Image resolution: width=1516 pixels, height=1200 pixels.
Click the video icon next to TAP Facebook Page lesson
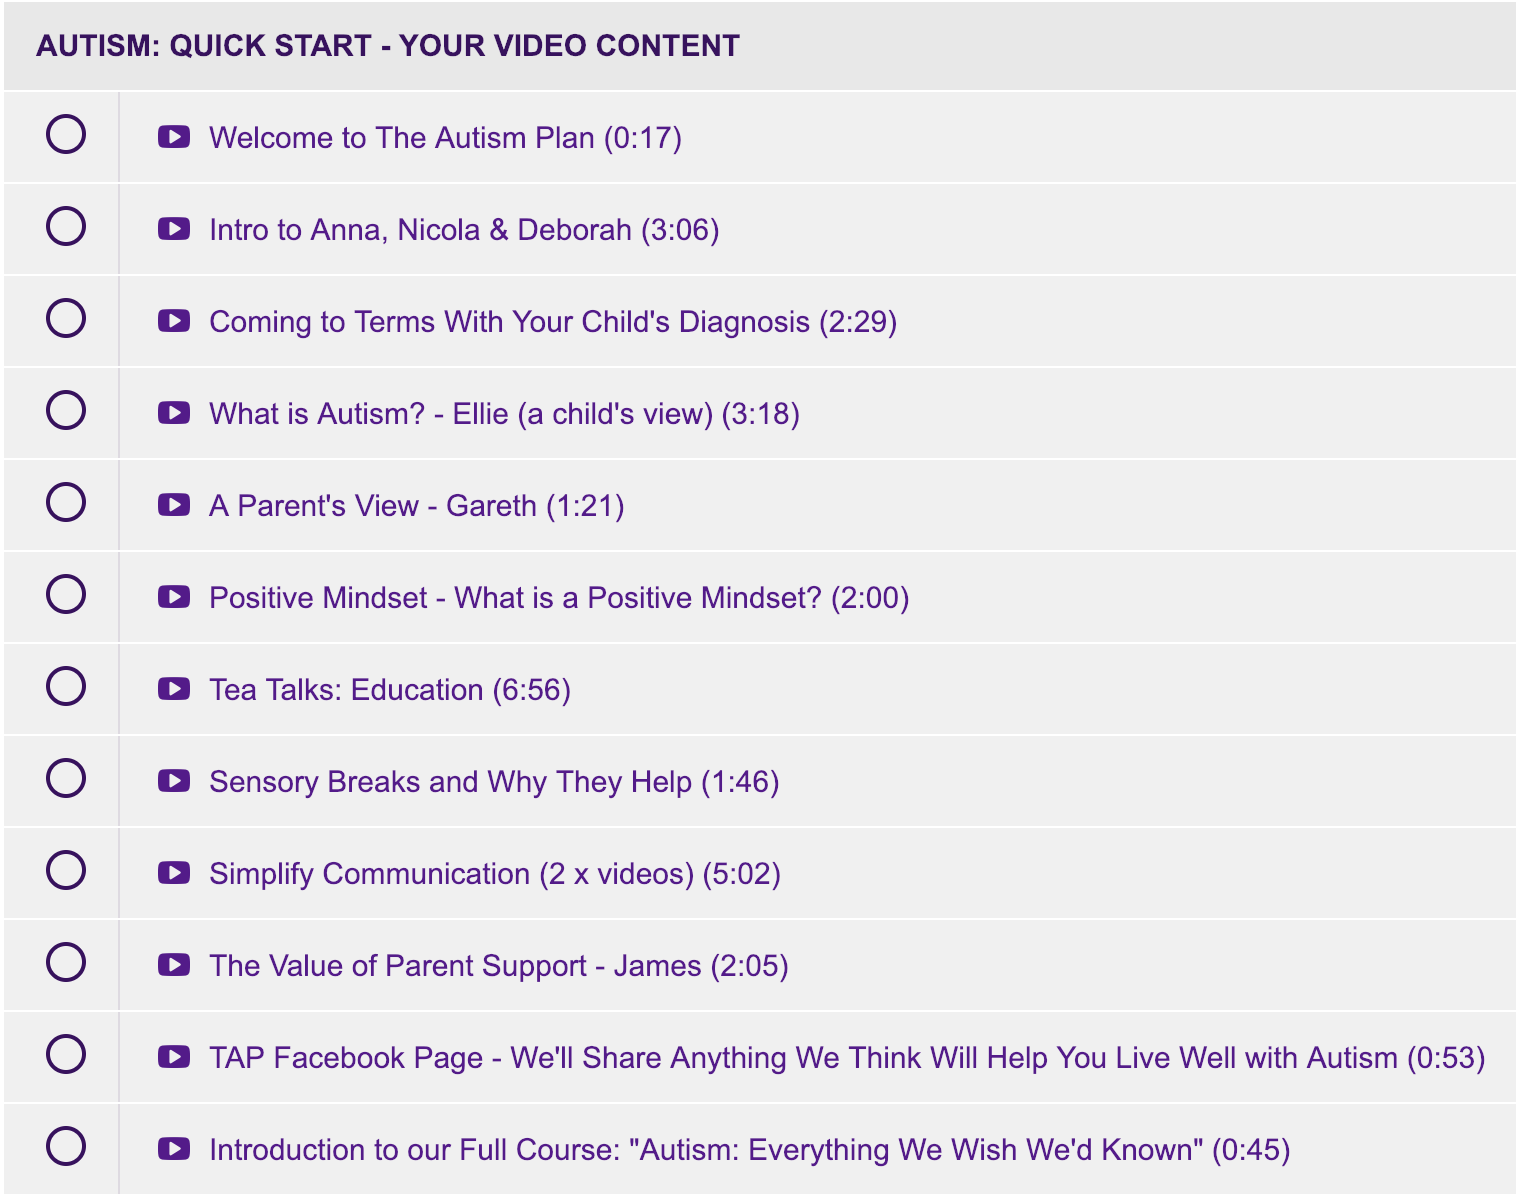pyautogui.click(x=174, y=1057)
